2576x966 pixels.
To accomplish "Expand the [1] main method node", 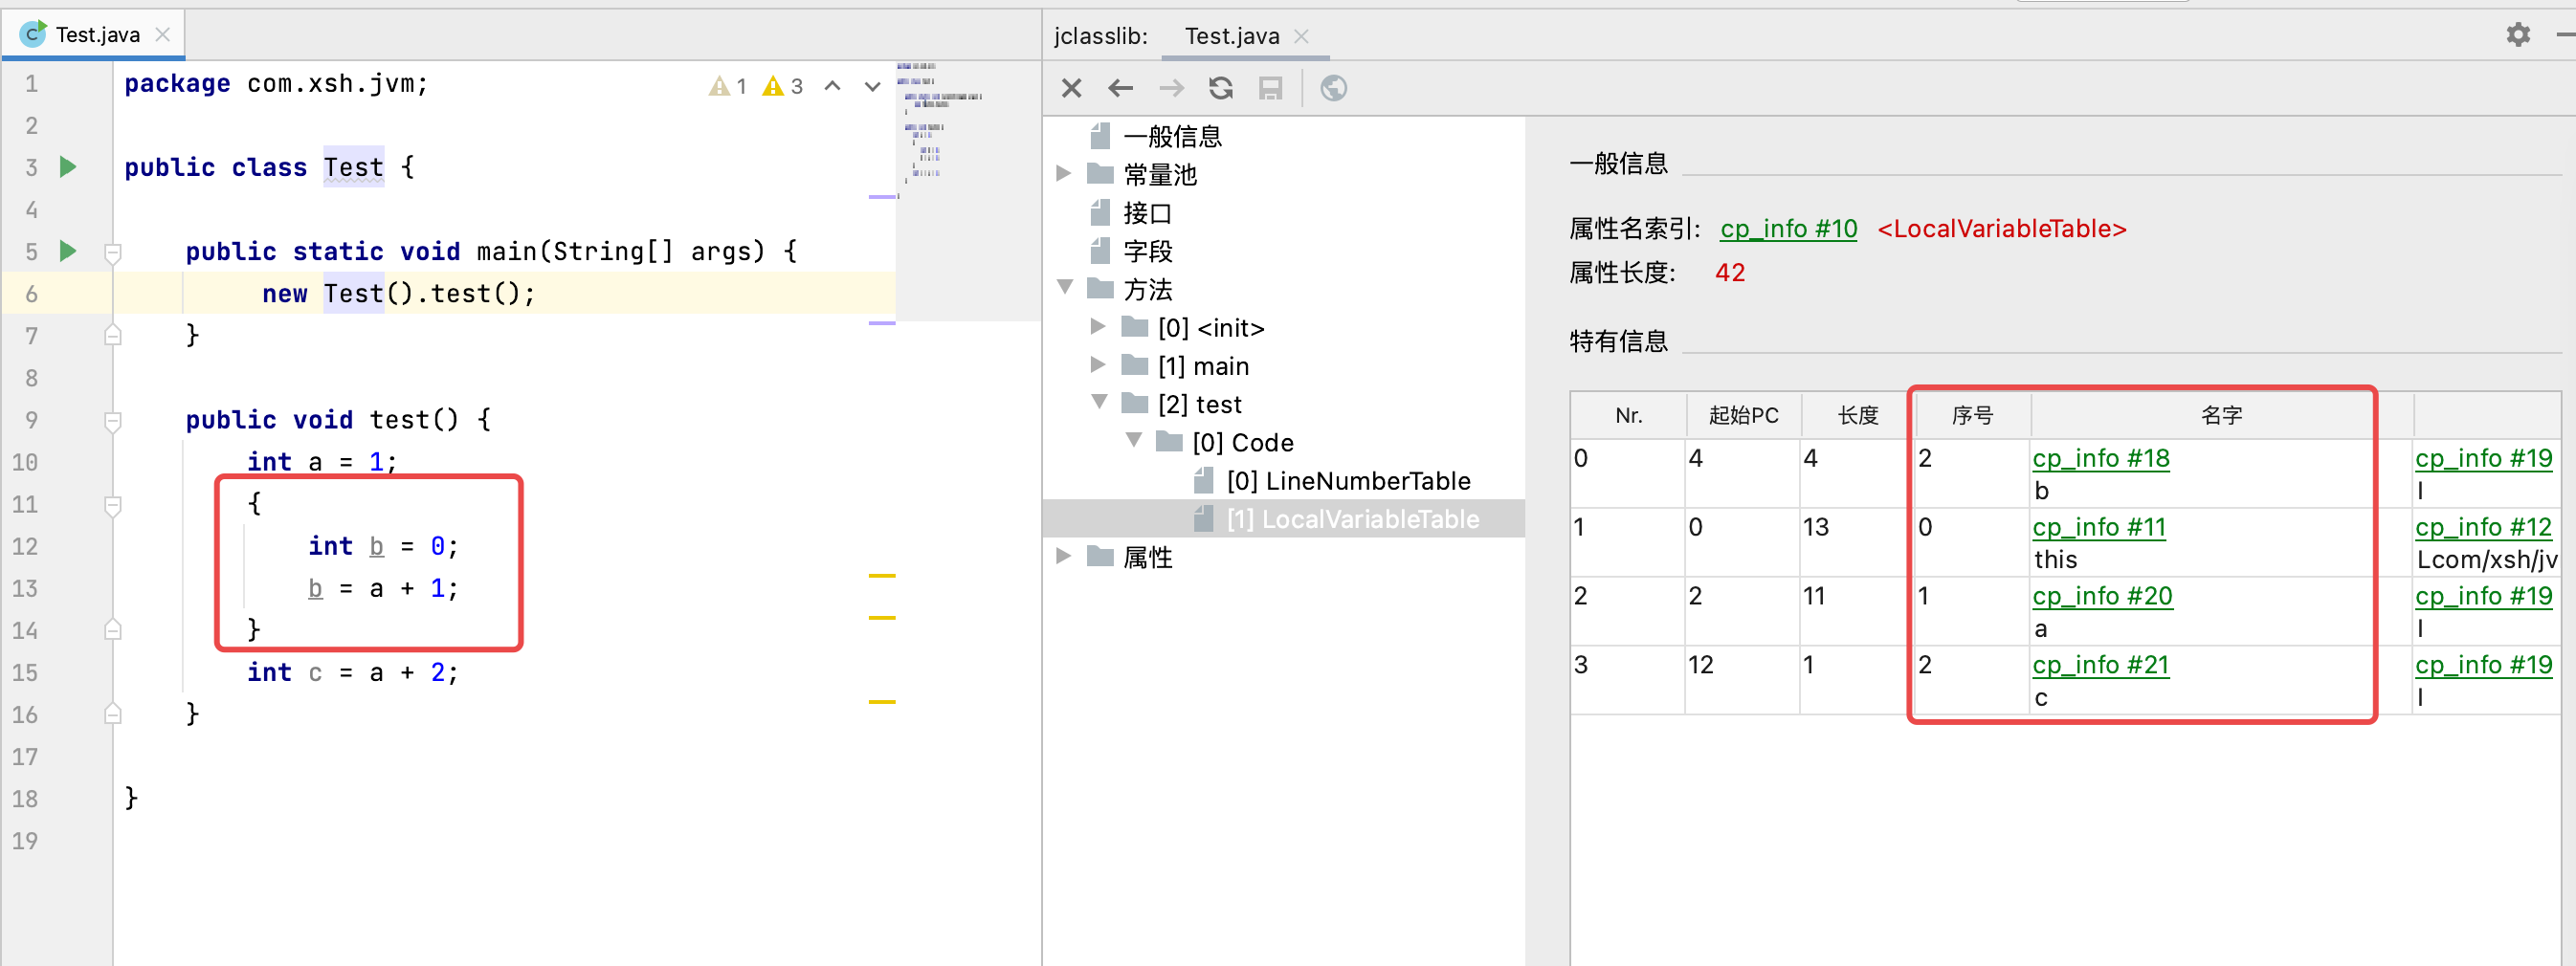I will pyautogui.click(x=1098, y=365).
